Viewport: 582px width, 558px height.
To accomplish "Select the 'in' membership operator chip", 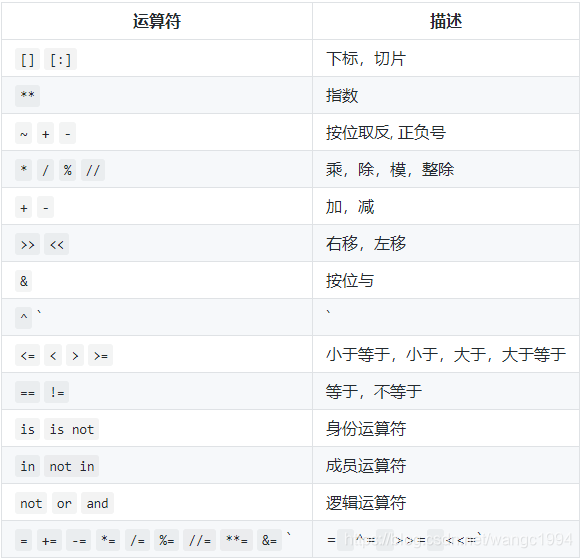I will [27, 466].
